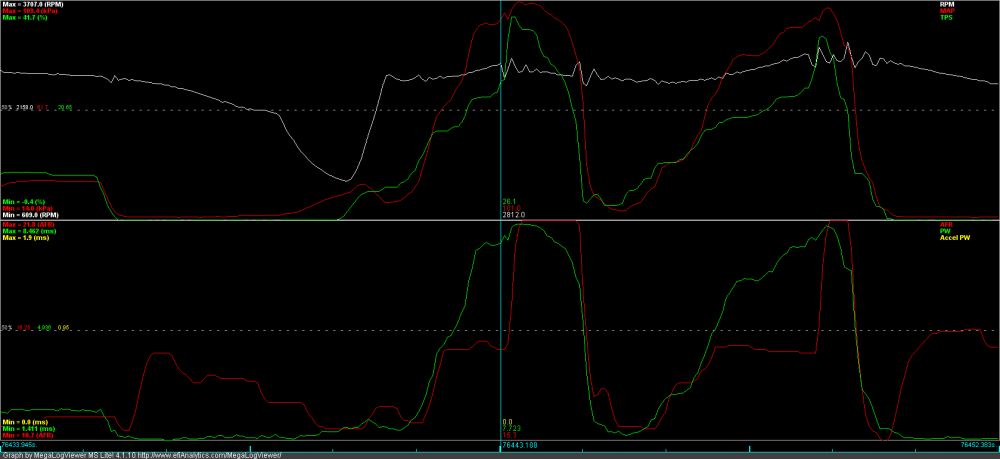This screenshot has width=1000, height=459.
Task: Click the Accel PW legend label
Action: coord(955,237)
